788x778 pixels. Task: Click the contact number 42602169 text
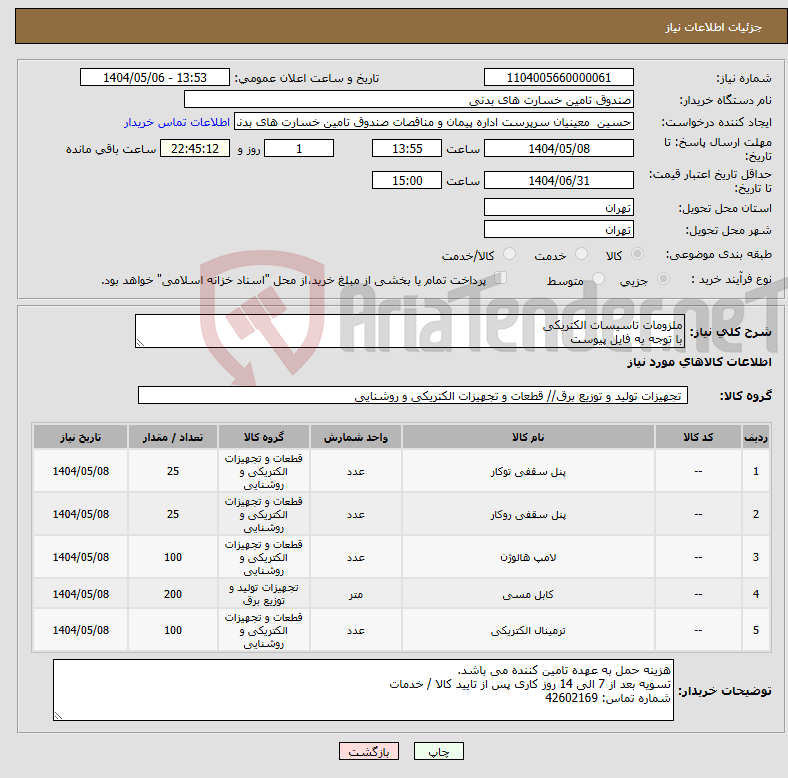pos(571,698)
